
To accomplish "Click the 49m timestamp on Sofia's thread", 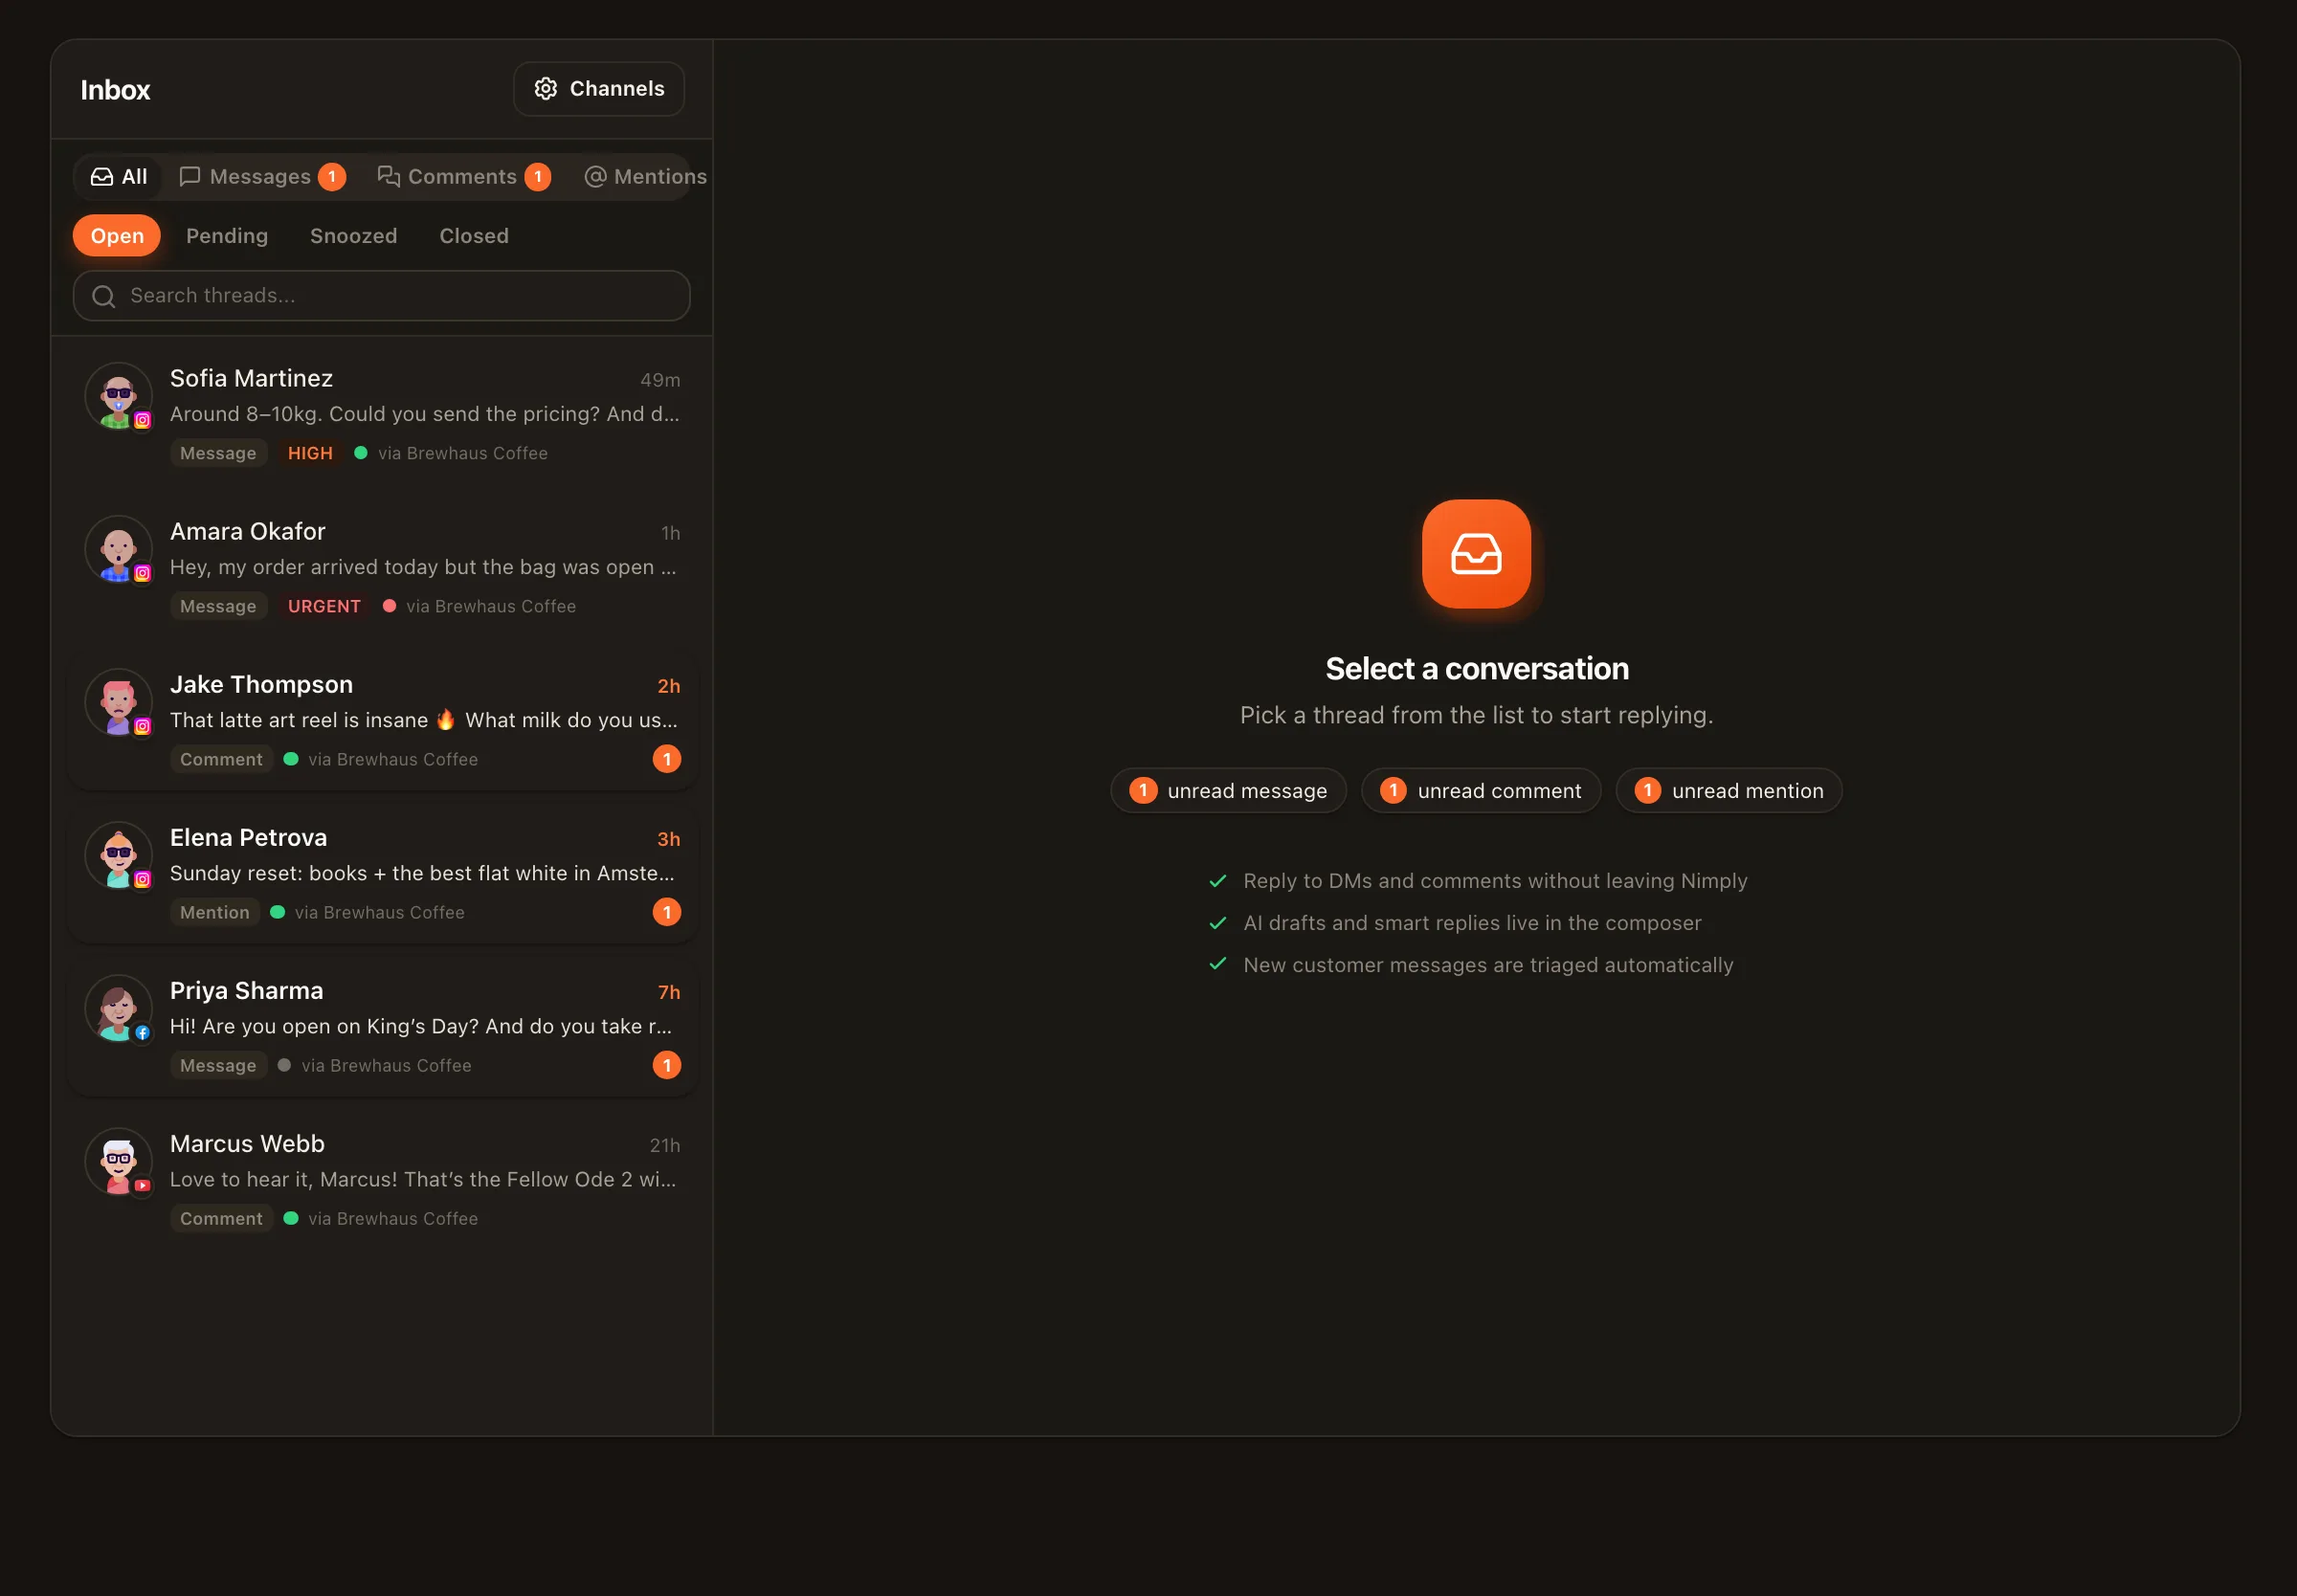I will tap(660, 381).
